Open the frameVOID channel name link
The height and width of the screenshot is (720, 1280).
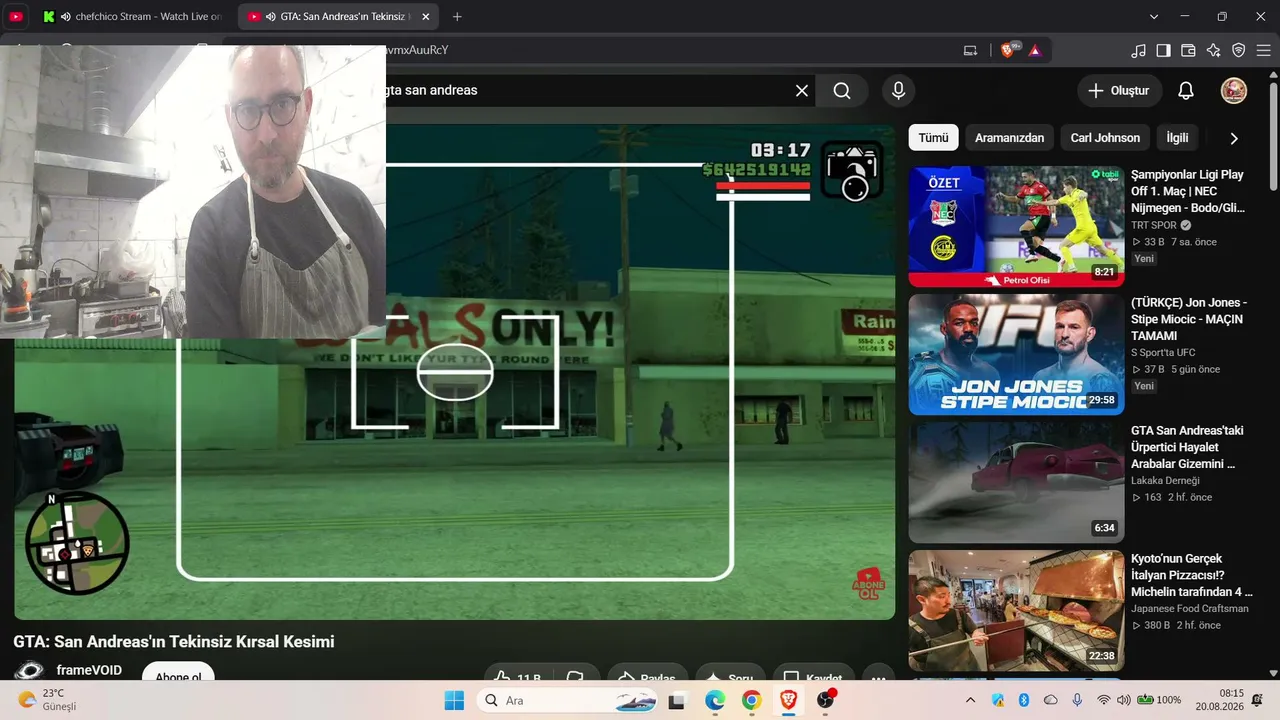tap(89, 670)
